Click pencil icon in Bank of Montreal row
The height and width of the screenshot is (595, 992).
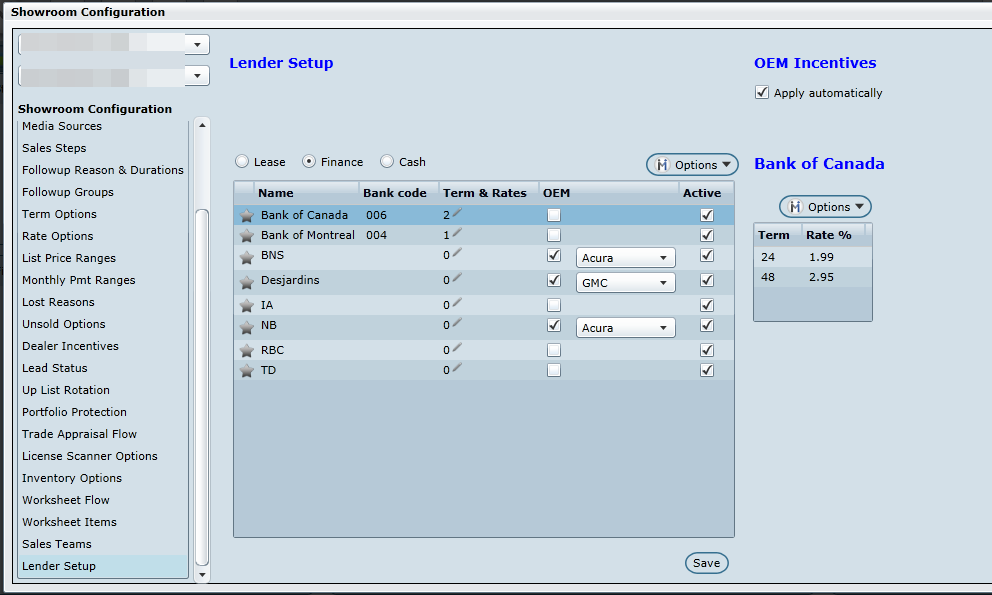pos(457,233)
